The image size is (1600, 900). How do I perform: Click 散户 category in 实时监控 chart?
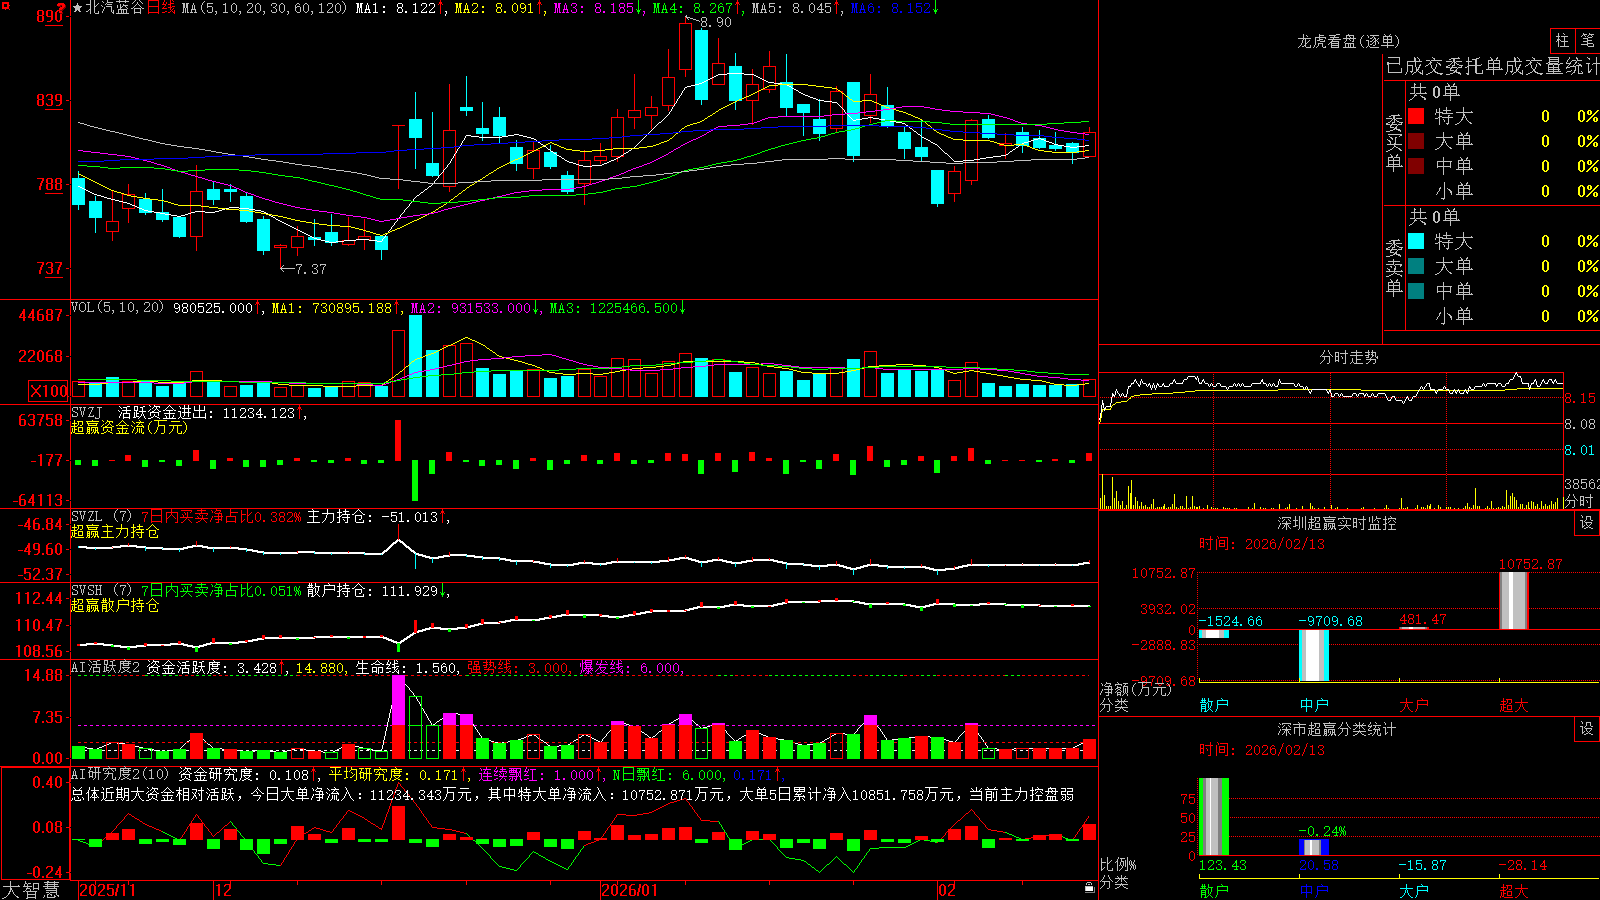1214,705
